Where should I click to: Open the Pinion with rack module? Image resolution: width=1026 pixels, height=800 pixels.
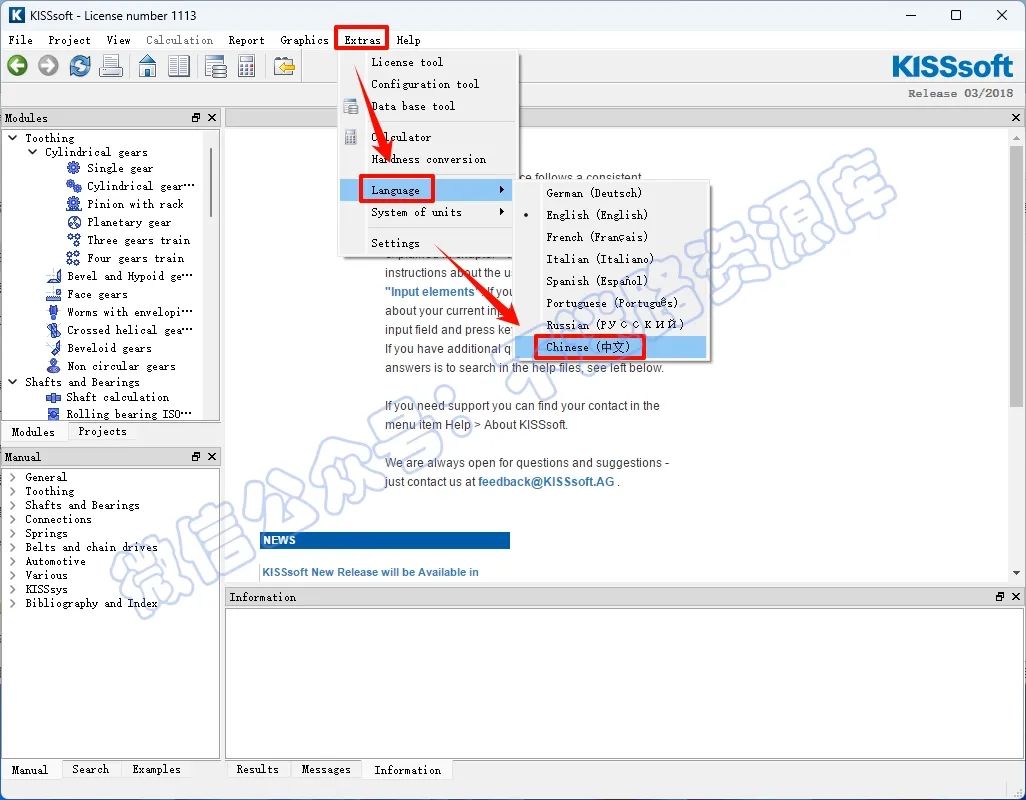(x=126, y=204)
